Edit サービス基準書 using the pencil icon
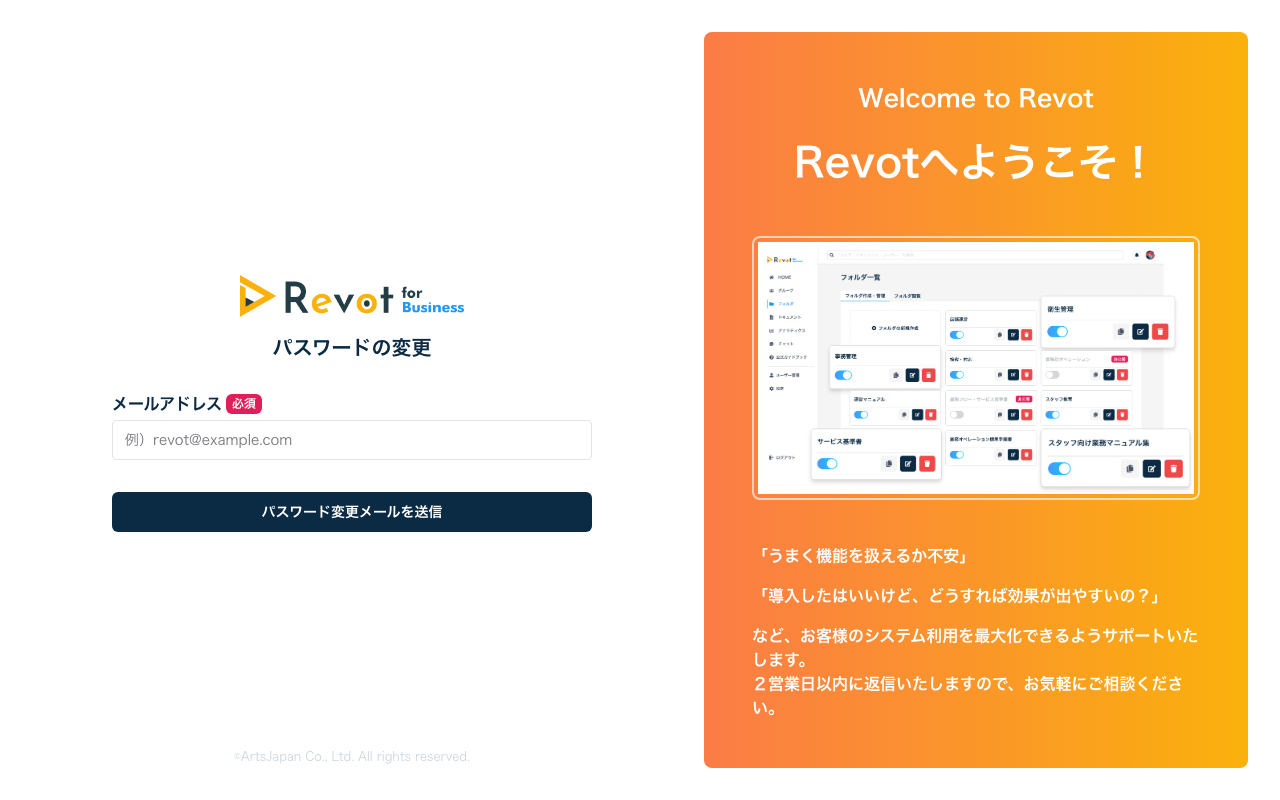 [x=909, y=463]
